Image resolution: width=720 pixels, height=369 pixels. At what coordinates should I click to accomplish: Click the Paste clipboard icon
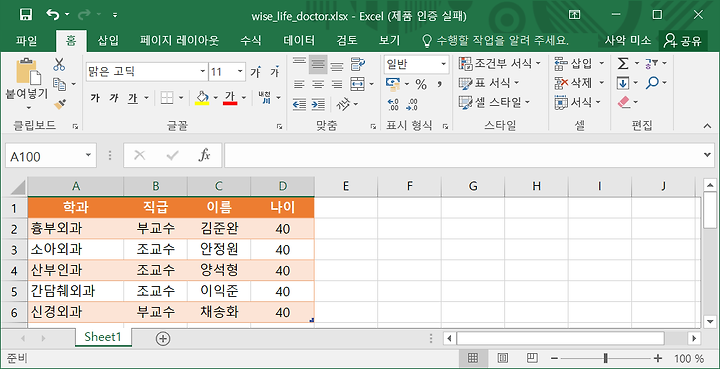27,72
